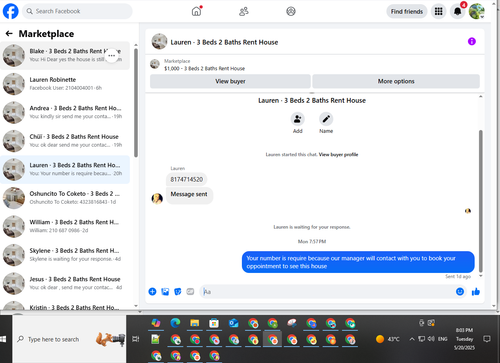Click the conversation list scrollbar
The width and height of the screenshot is (500, 363).
(136, 103)
